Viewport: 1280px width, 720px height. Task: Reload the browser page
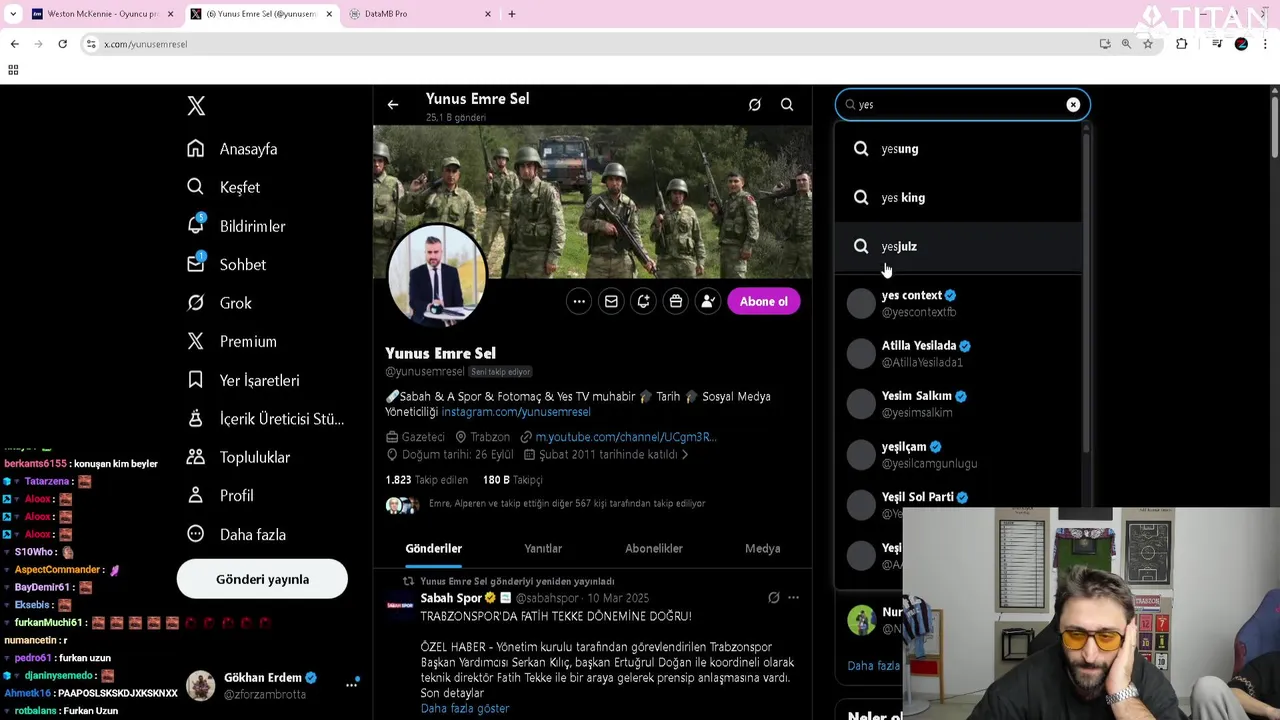pyautogui.click(x=62, y=44)
